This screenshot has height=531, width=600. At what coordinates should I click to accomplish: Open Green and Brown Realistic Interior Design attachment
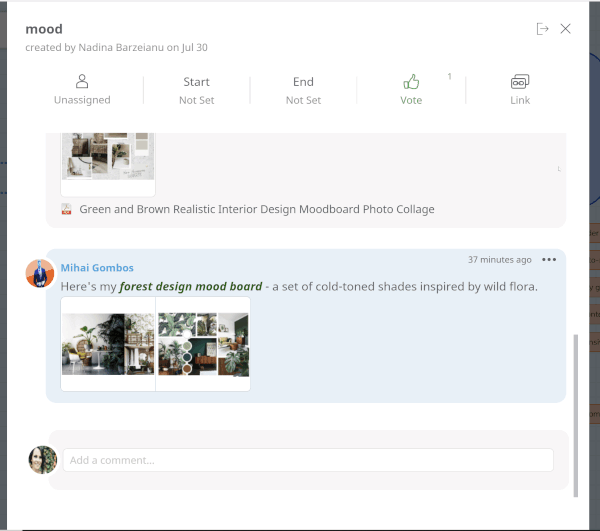257,209
